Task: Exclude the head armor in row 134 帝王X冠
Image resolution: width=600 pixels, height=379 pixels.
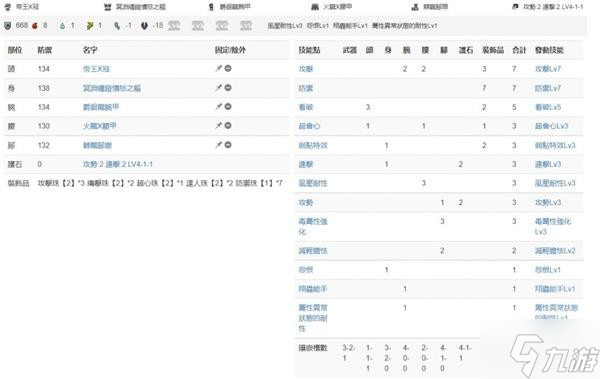Action: (x=228, y=69)
